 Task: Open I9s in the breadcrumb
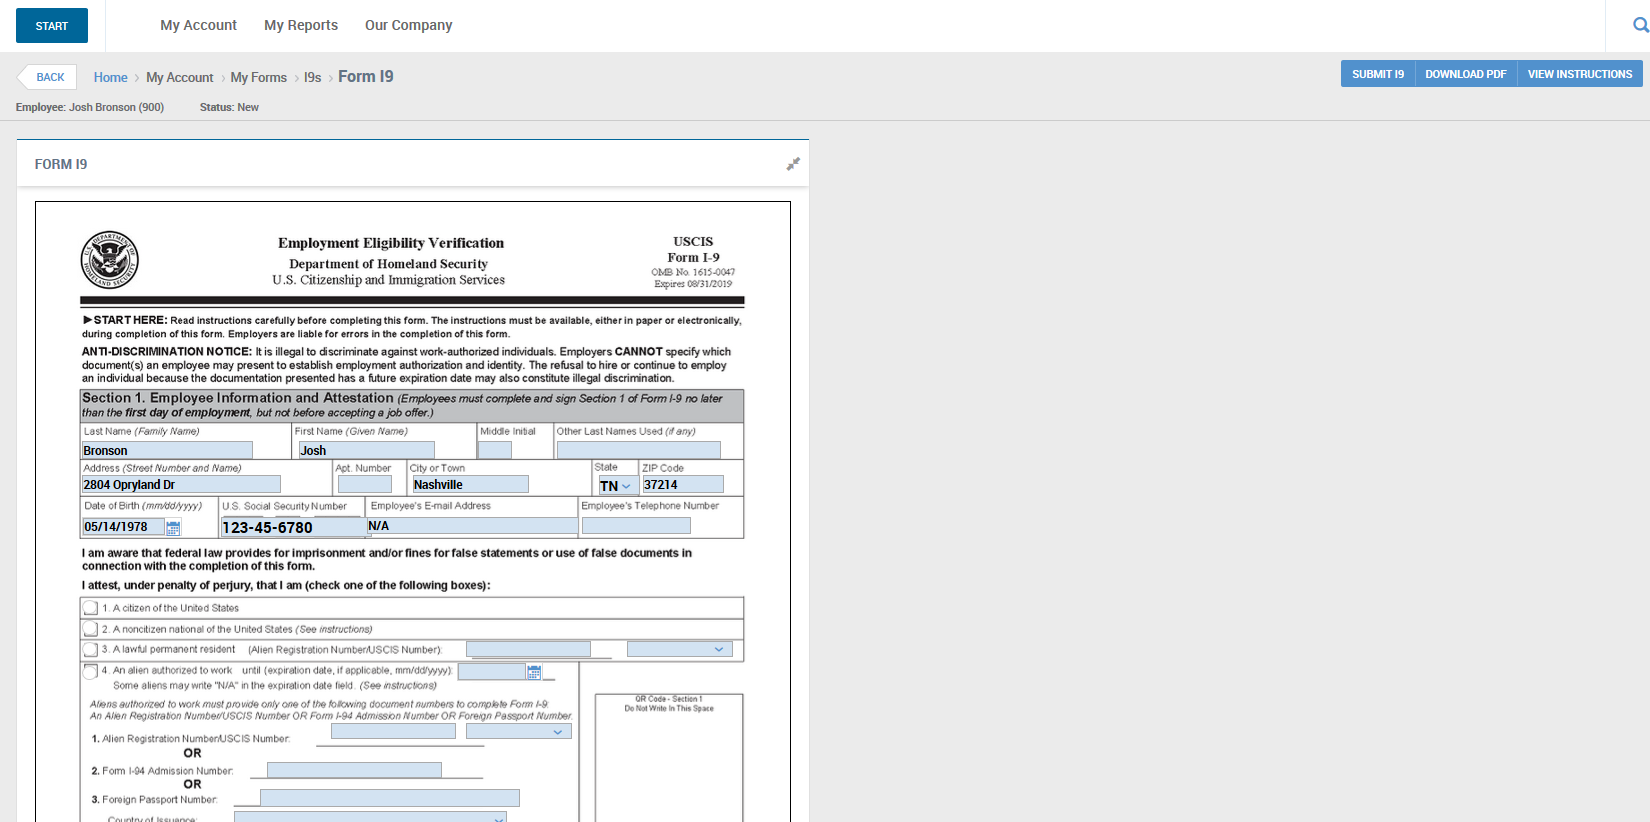(313, 77)
